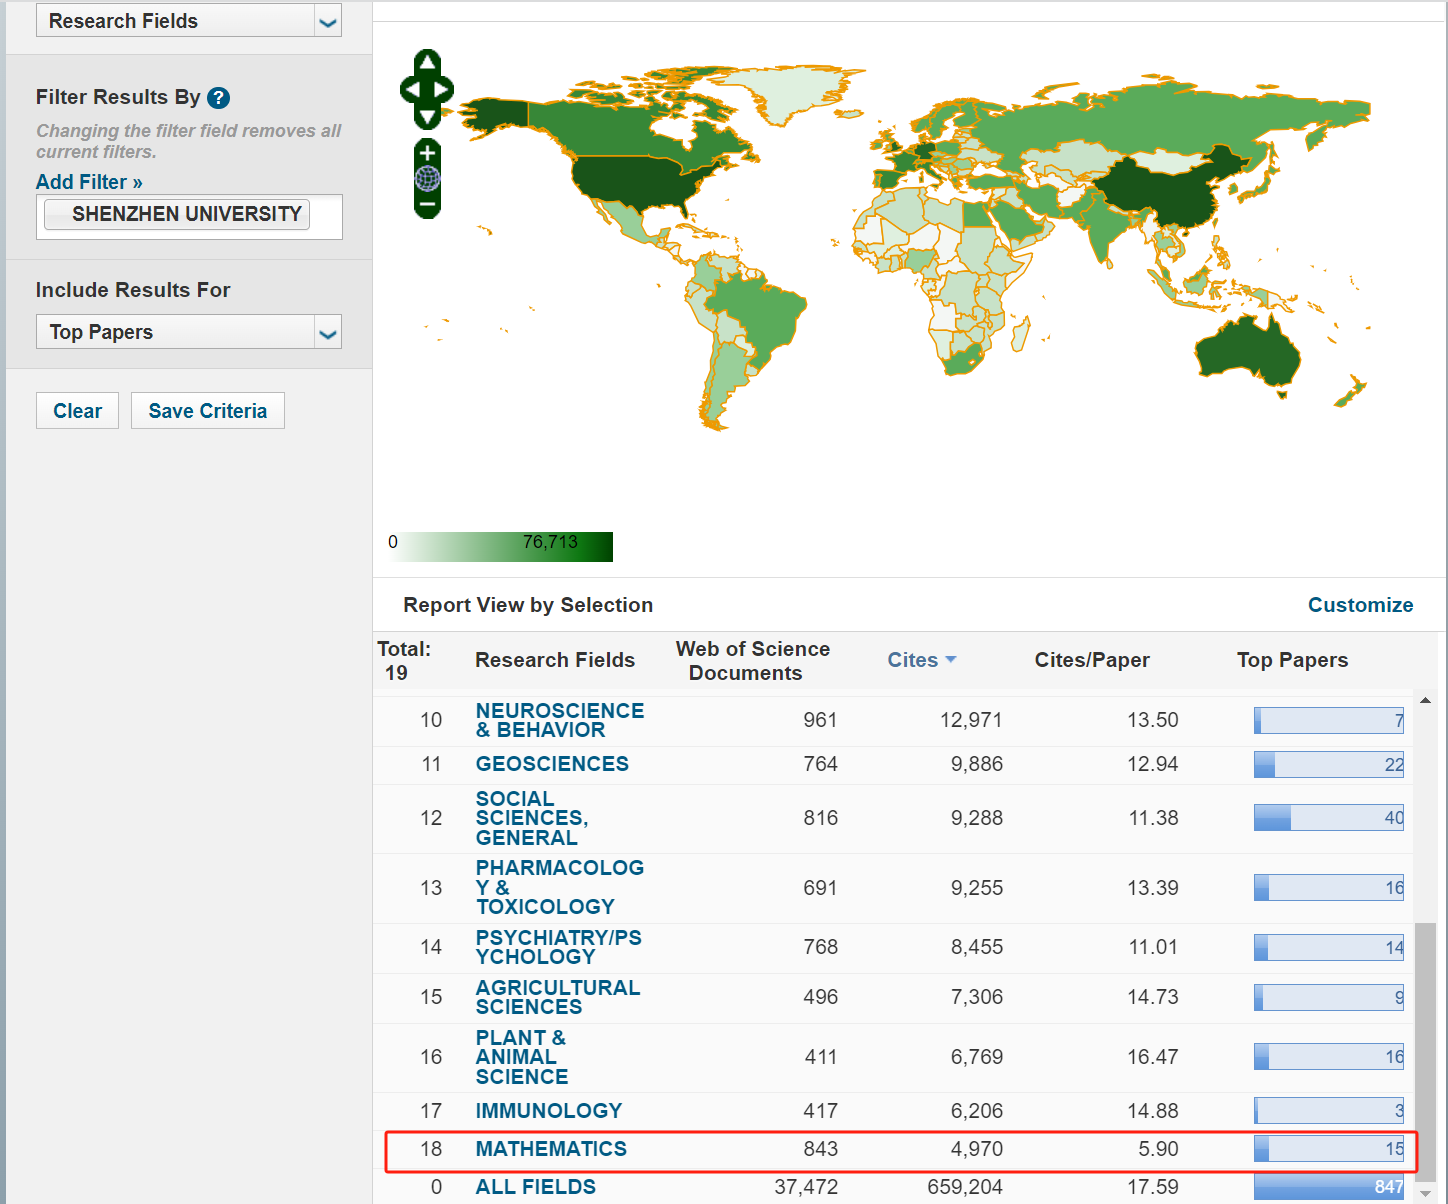Click the Clear button

click(x=77, y=410)
